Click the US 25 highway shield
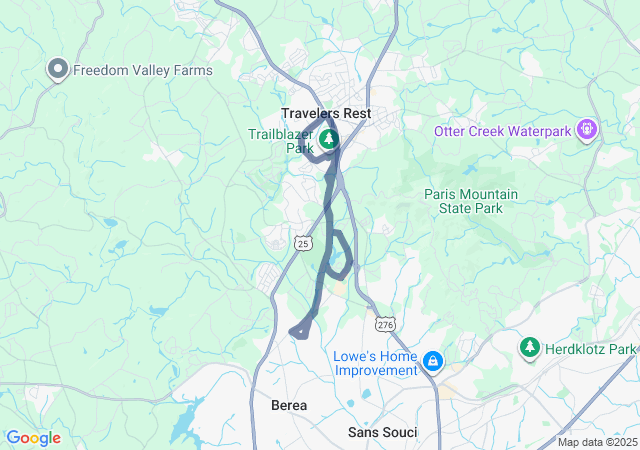640x450 pixels. point(303,244)
